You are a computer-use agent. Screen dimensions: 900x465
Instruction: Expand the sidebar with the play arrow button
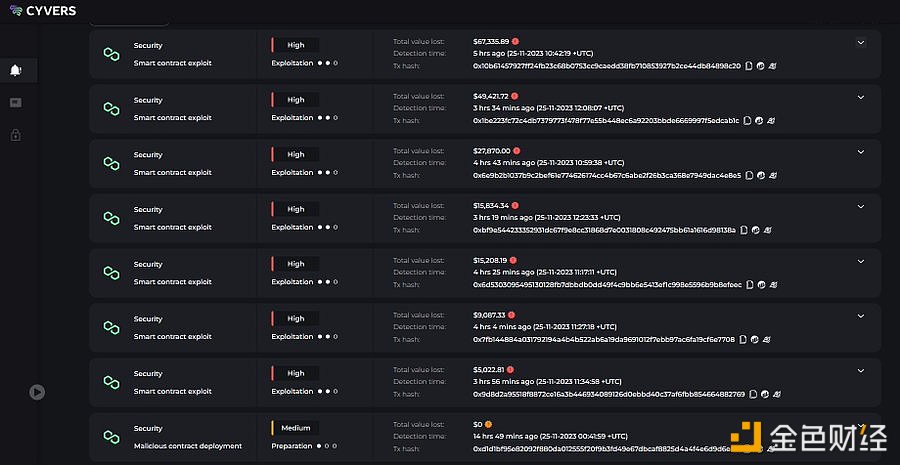click(37, 392)
